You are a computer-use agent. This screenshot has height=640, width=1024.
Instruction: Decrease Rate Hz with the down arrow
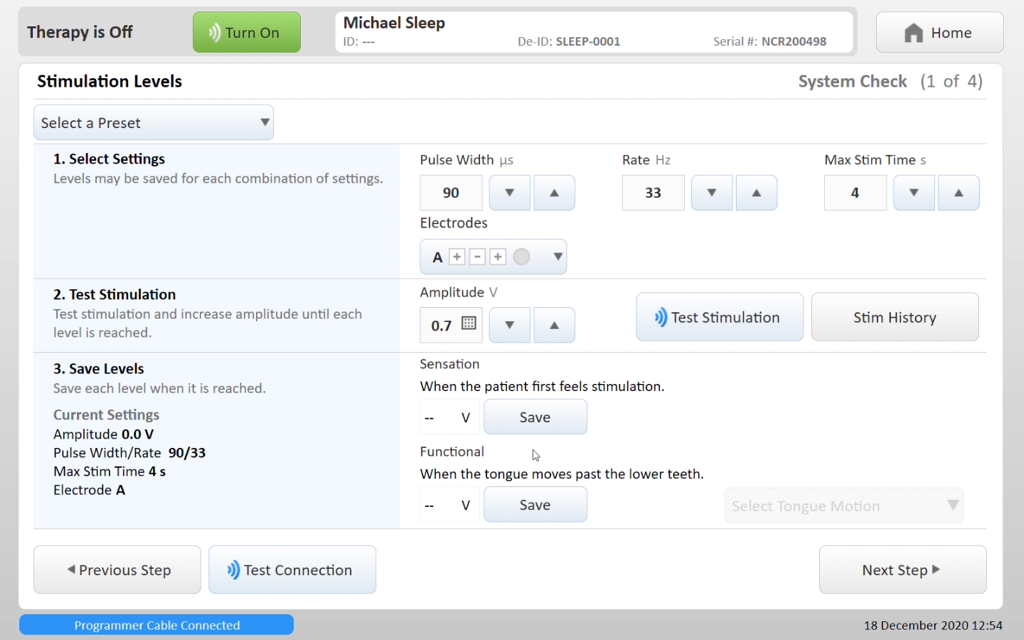point(712,193)
